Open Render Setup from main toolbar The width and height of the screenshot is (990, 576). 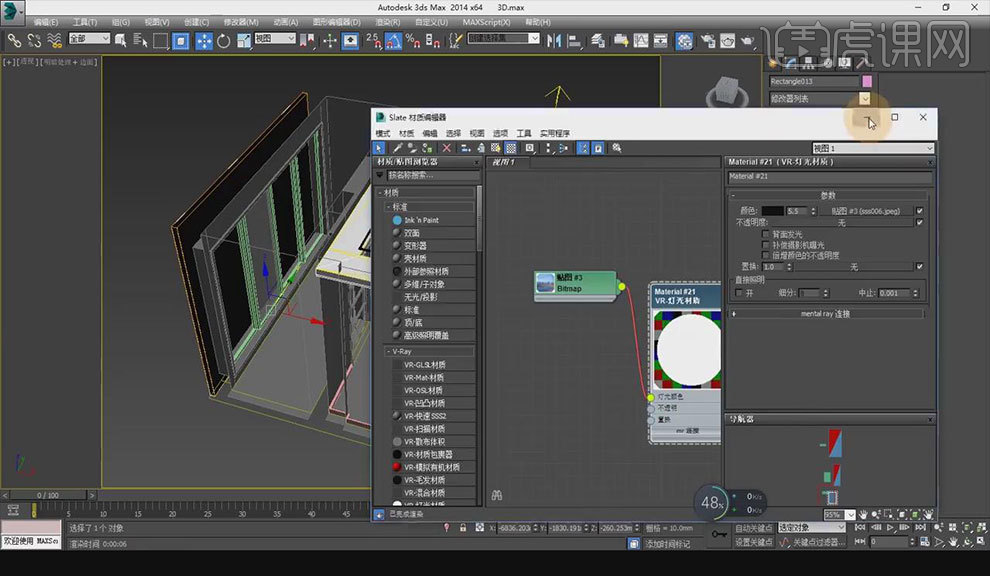tap(708, 41)
